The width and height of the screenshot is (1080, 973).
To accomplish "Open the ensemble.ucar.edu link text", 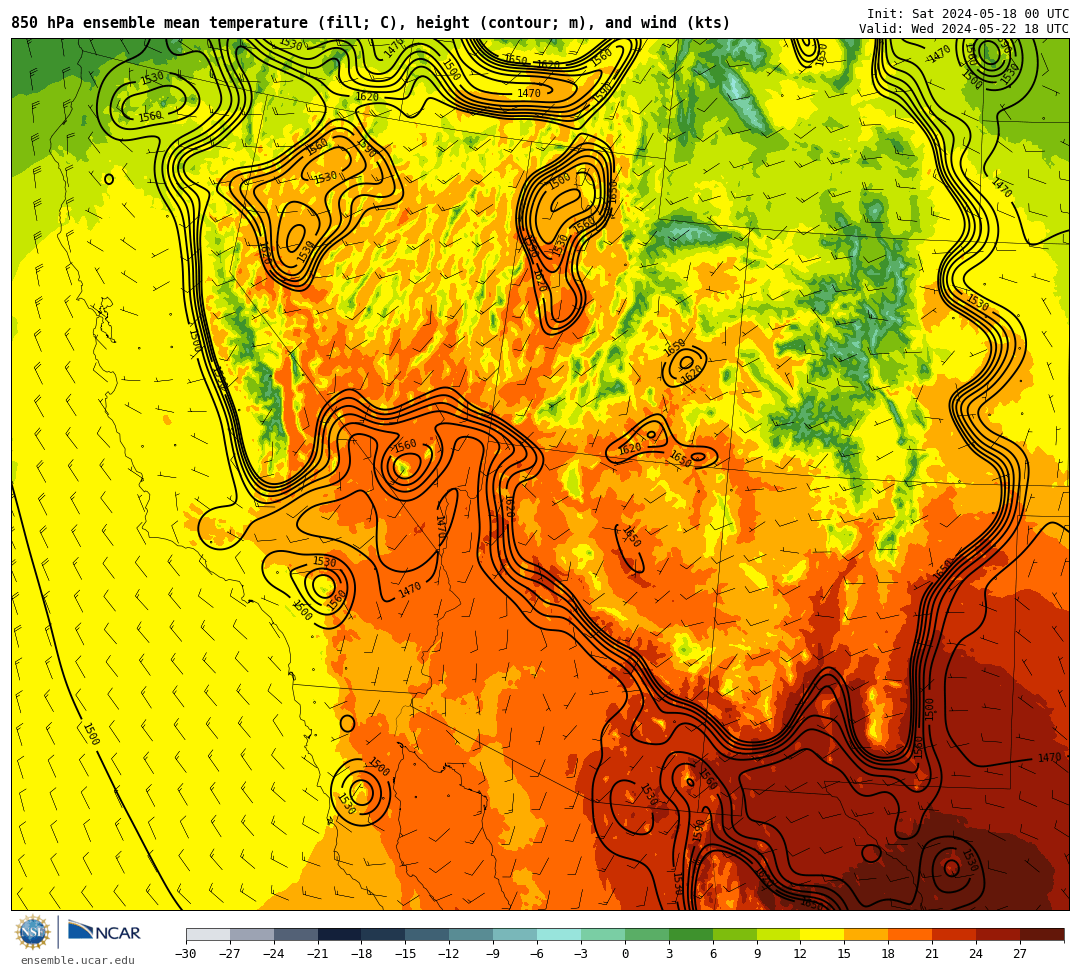I will [78, 960].
